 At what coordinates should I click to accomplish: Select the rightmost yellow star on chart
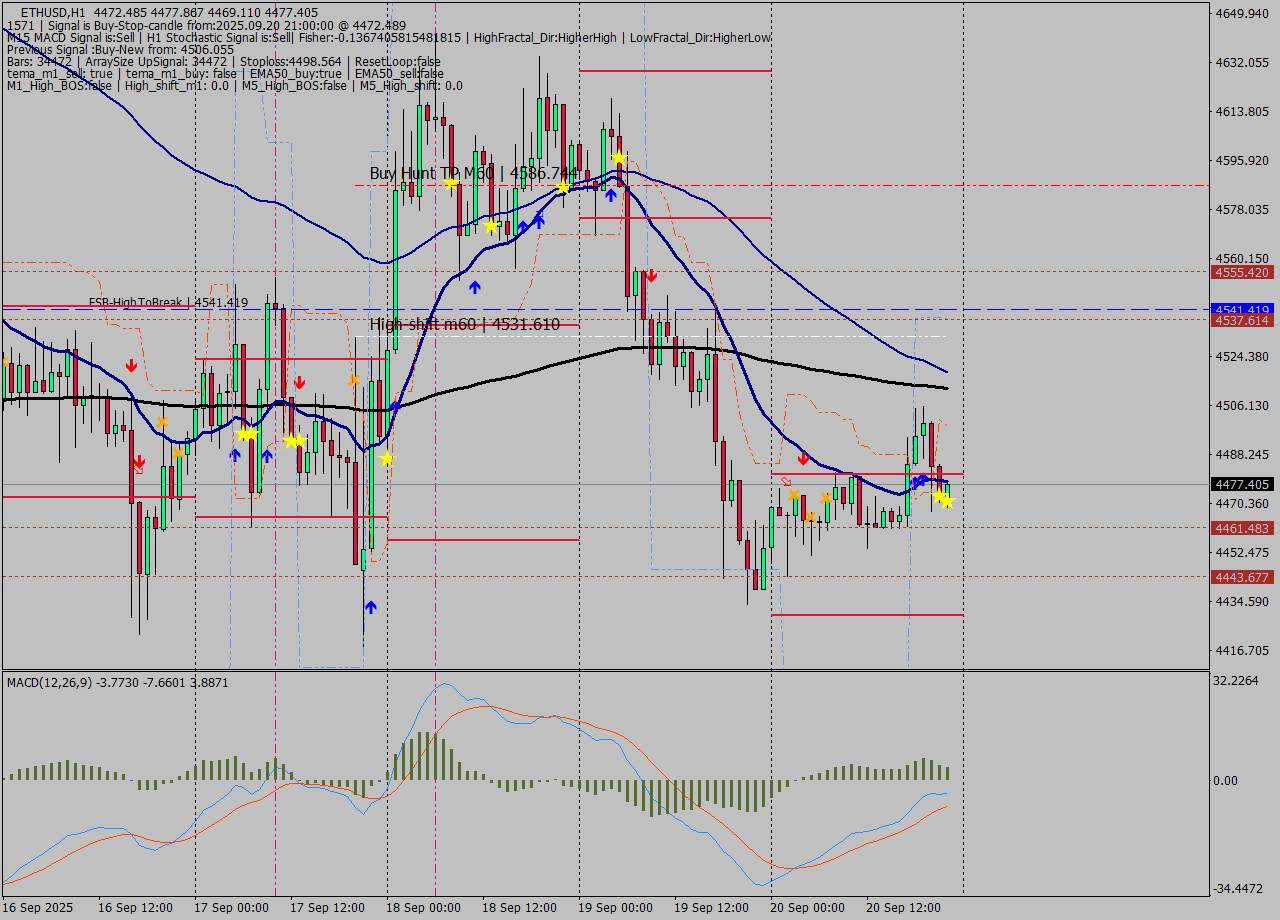point(946,500)
